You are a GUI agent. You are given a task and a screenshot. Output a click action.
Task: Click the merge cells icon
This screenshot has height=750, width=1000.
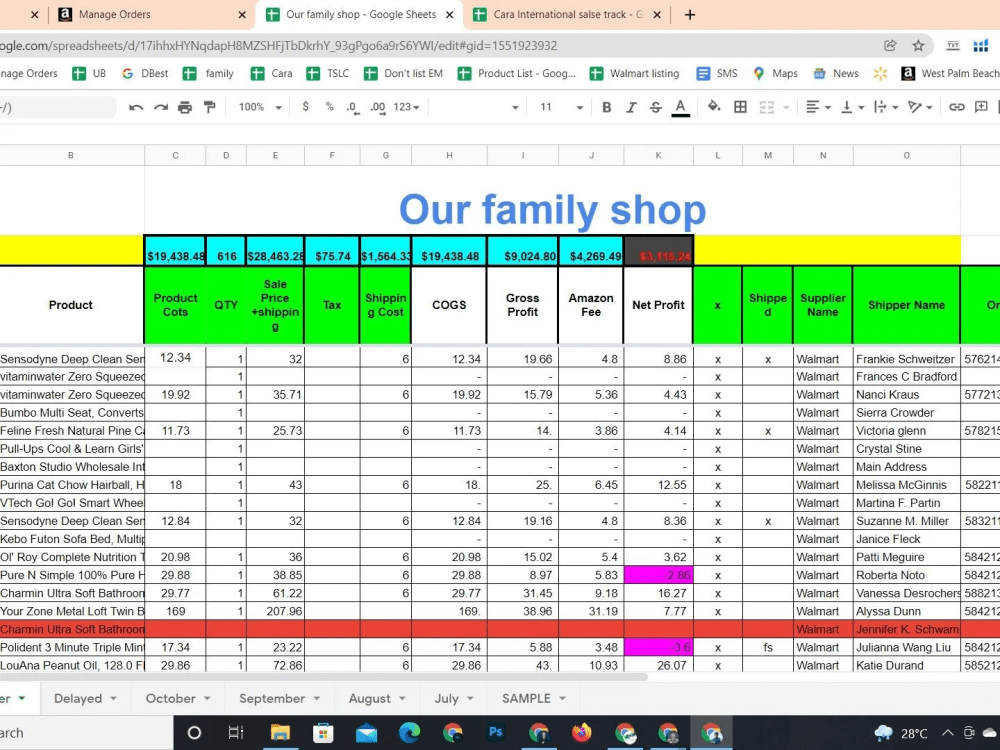(x=767, y=107)
